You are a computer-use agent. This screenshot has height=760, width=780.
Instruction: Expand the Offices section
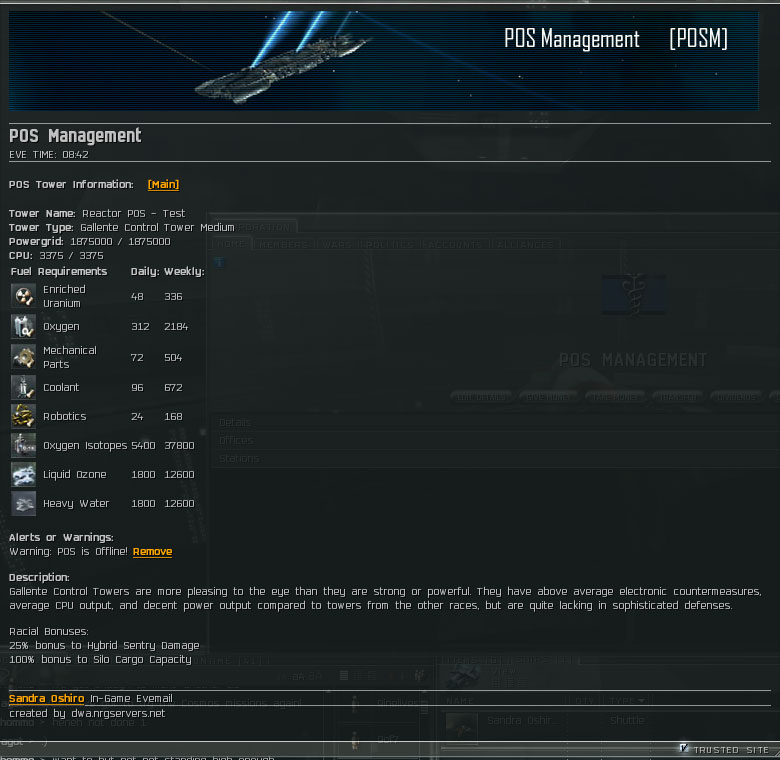point(236,441)
